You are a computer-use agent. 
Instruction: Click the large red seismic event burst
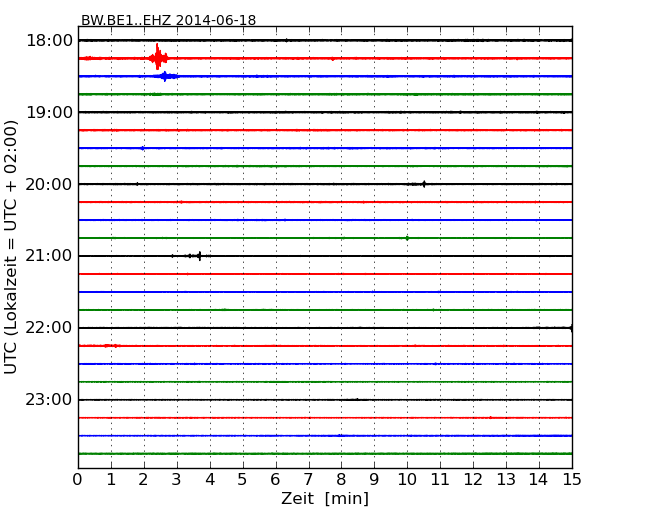(158, 57)
